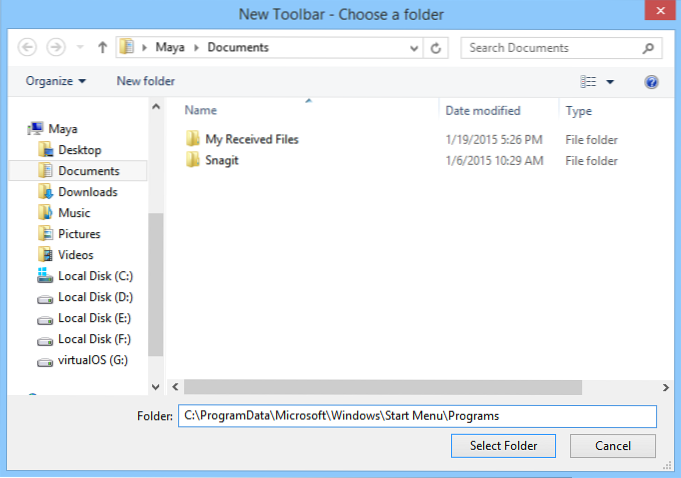Open Pictures in the navigation pane
The width and height of the screenshot is (681, 478).
pos(79,234)
